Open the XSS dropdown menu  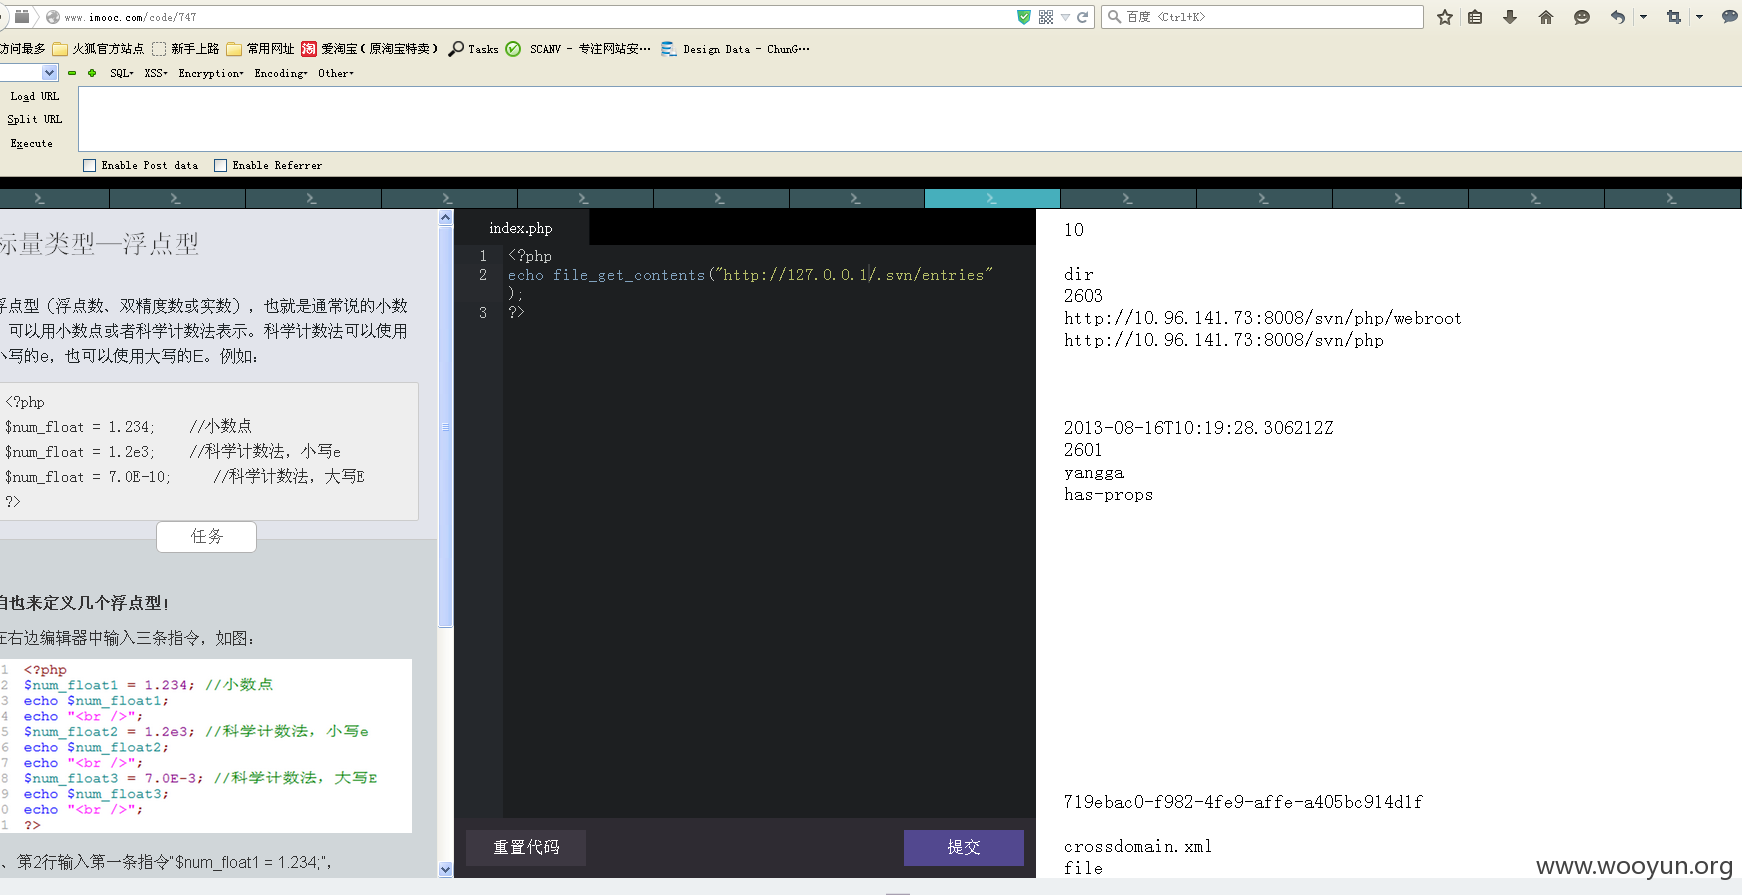coord(155,73)
